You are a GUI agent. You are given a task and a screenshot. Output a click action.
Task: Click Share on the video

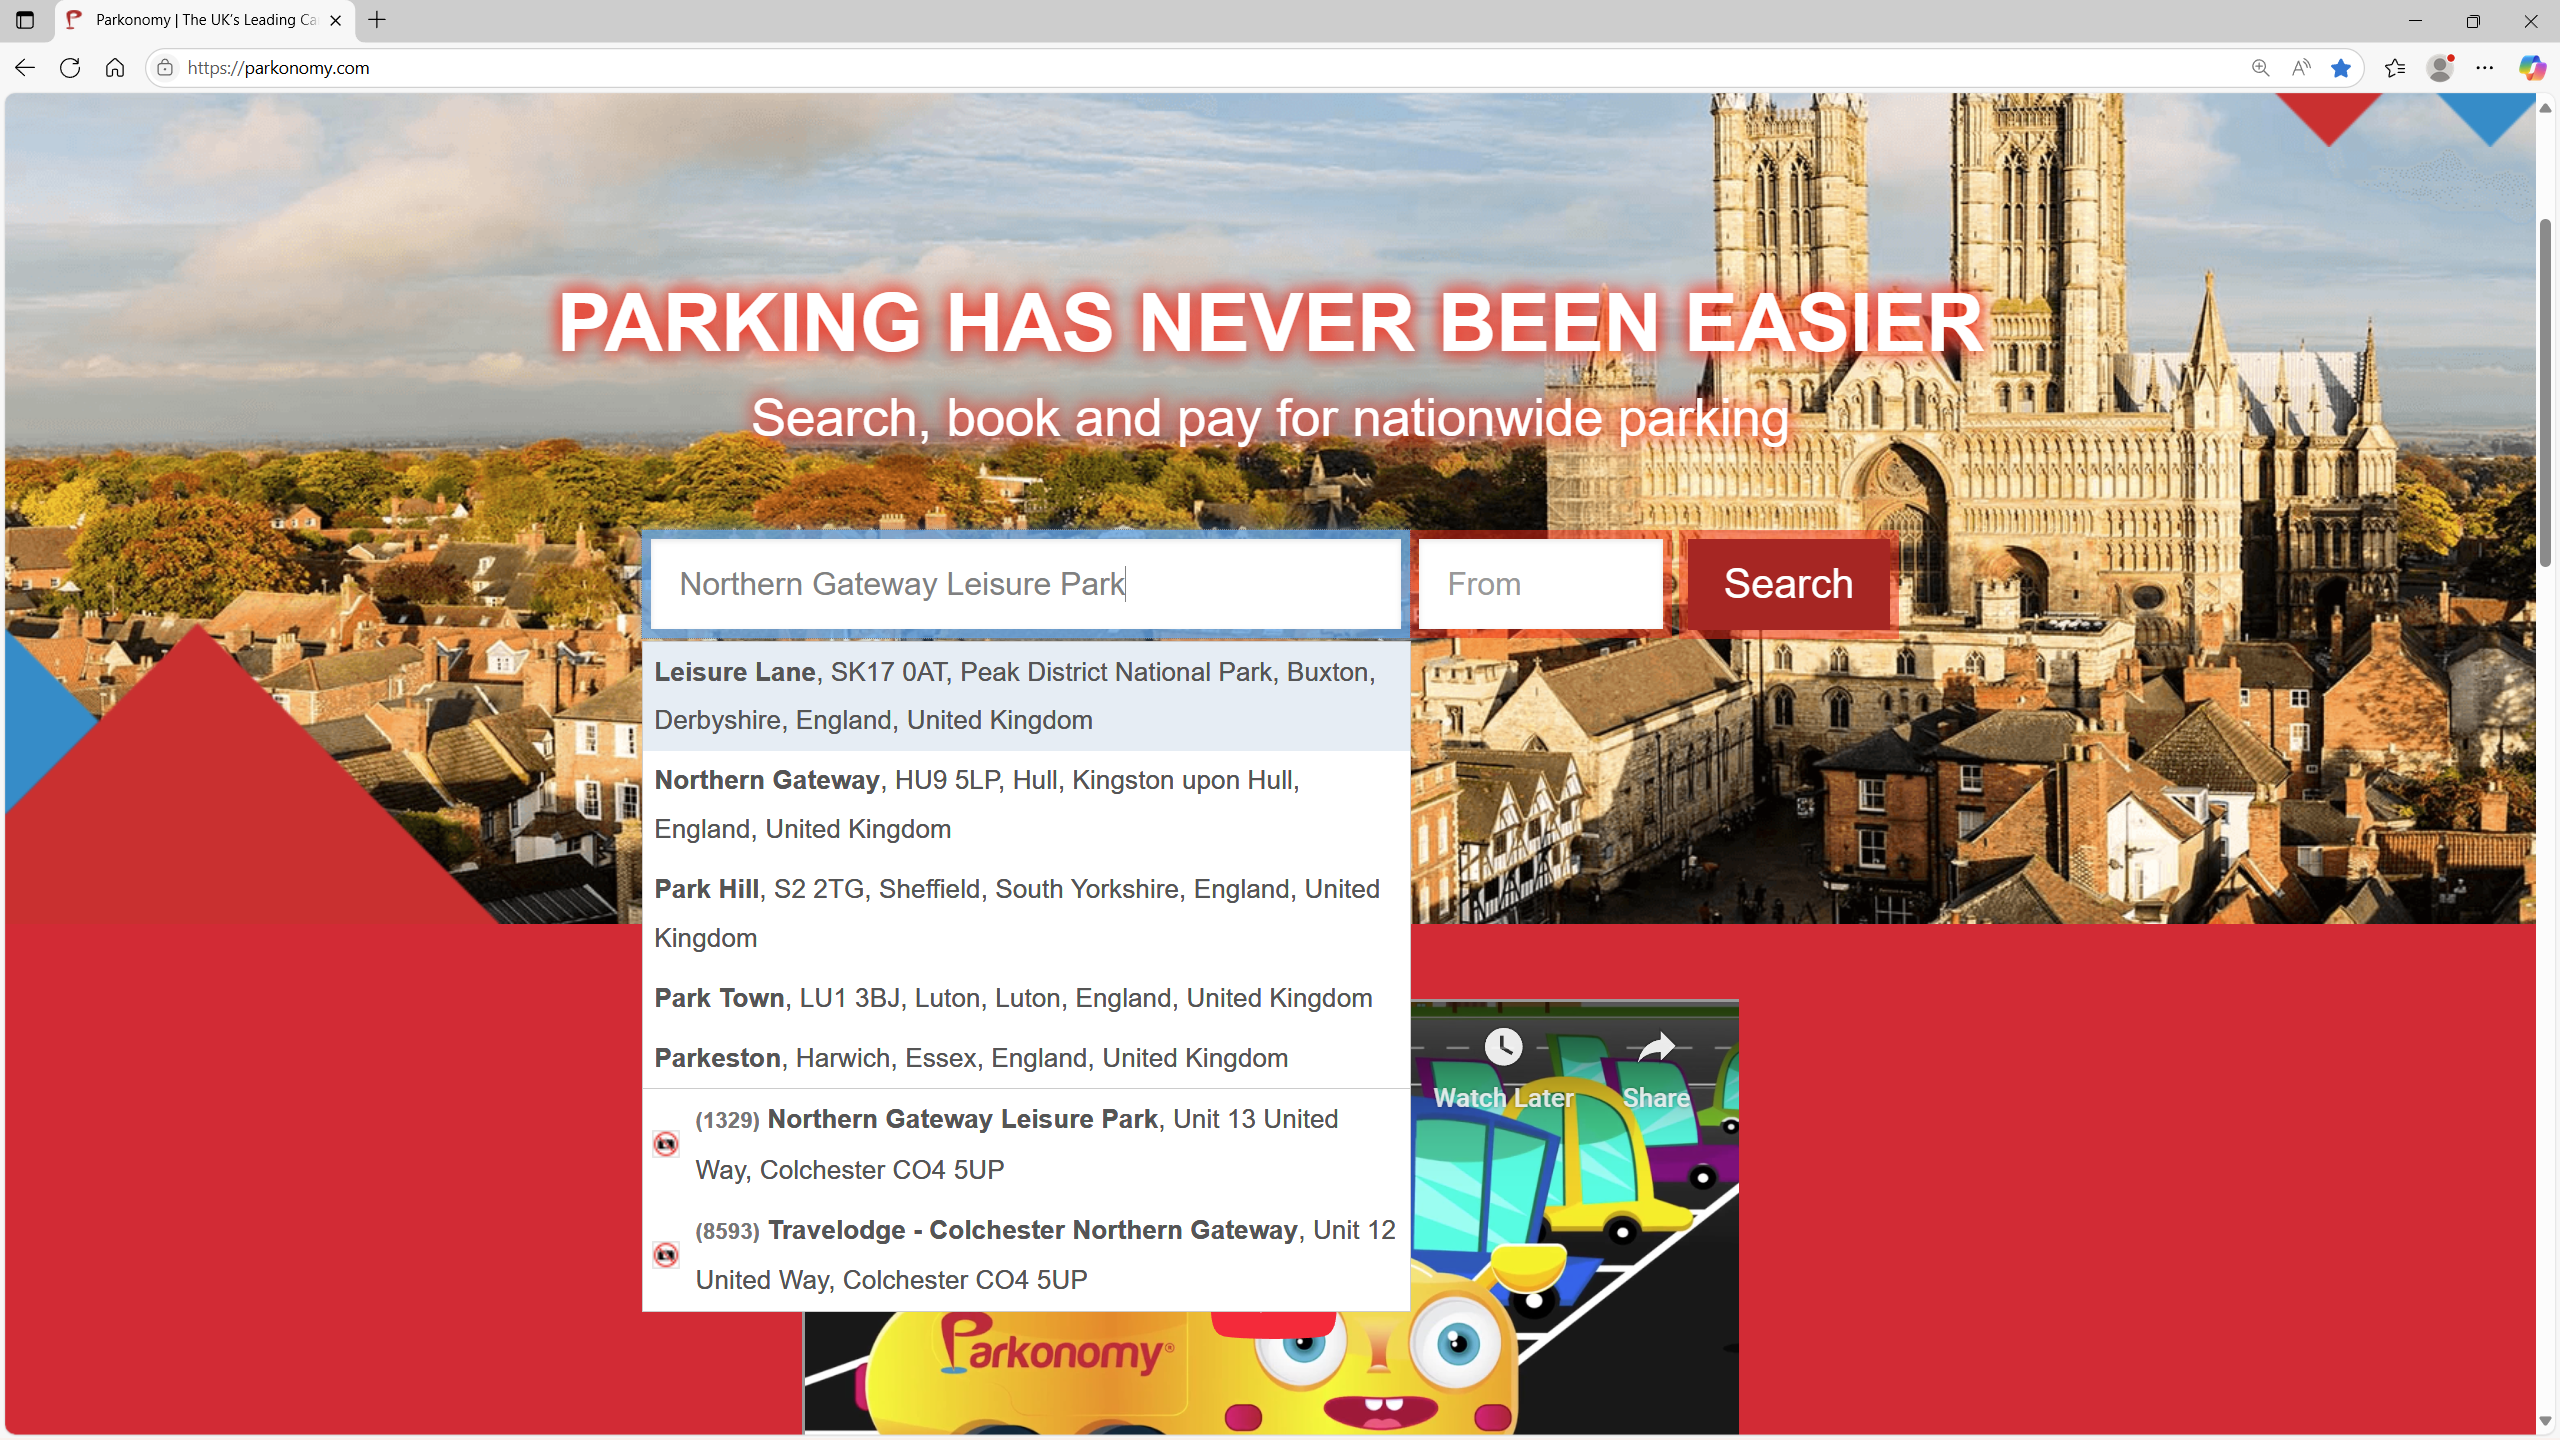click(1656, 1070)
